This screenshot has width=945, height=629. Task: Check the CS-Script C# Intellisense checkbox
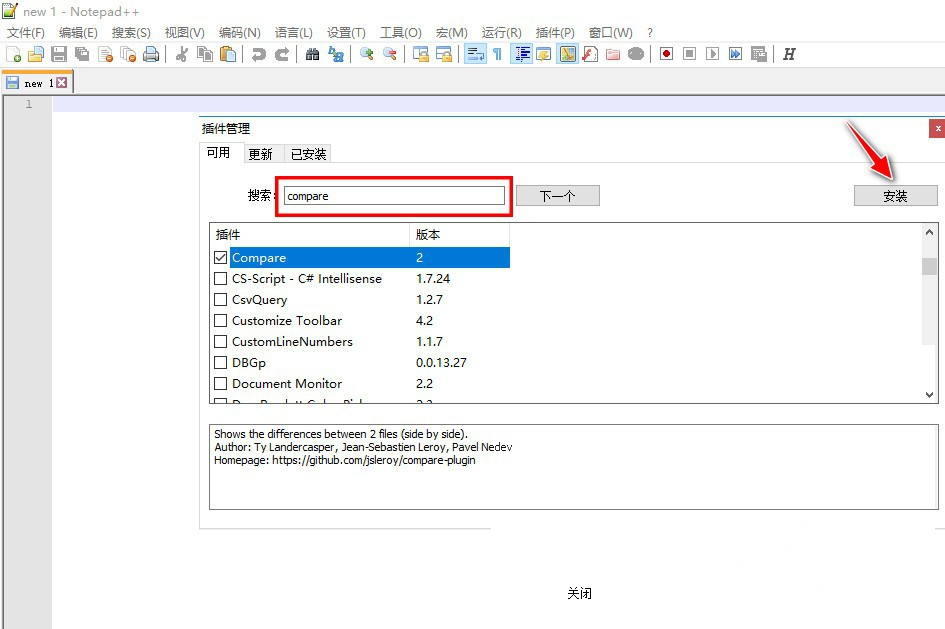[x=221, y=278]
